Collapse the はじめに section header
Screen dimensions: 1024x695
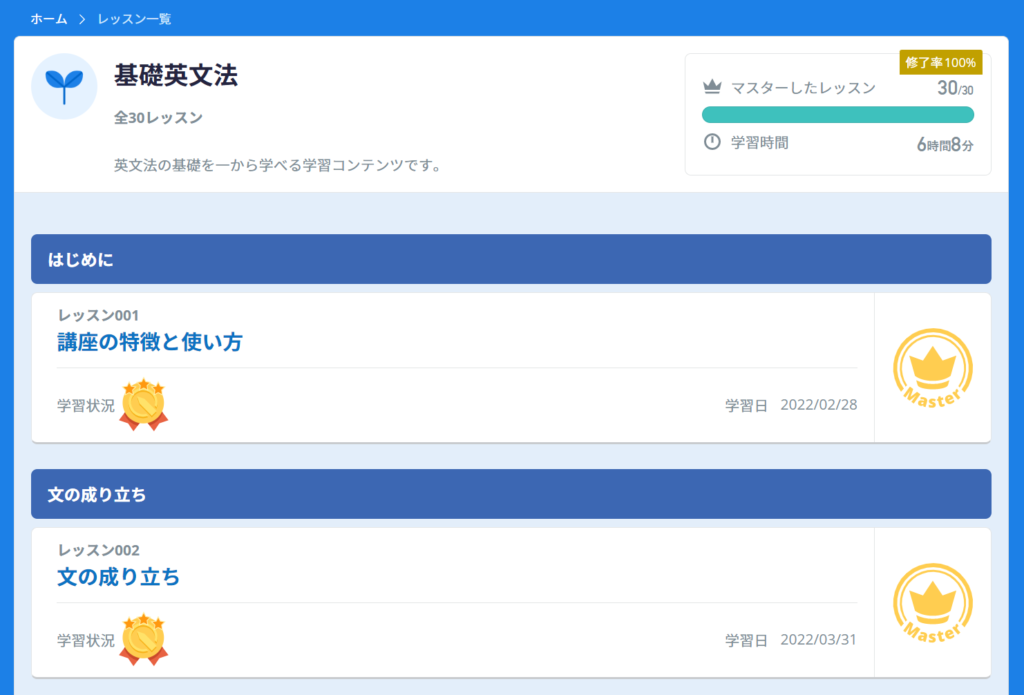[511, 259]
